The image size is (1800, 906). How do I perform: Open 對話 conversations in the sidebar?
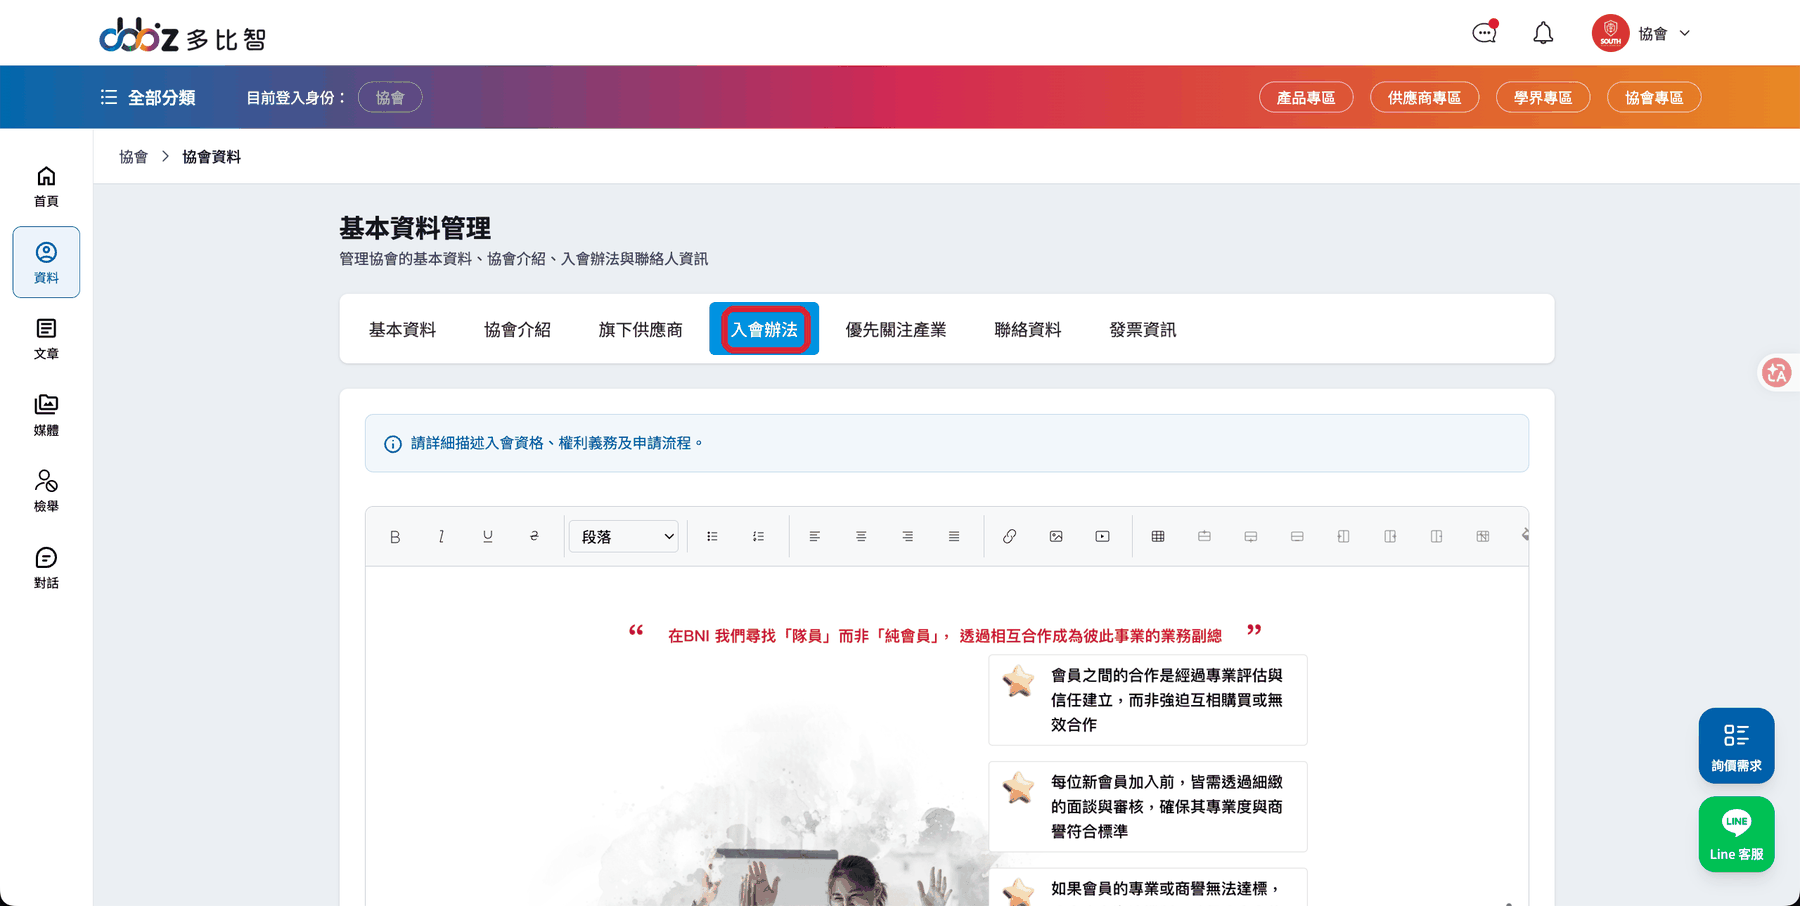coord(46,568)
